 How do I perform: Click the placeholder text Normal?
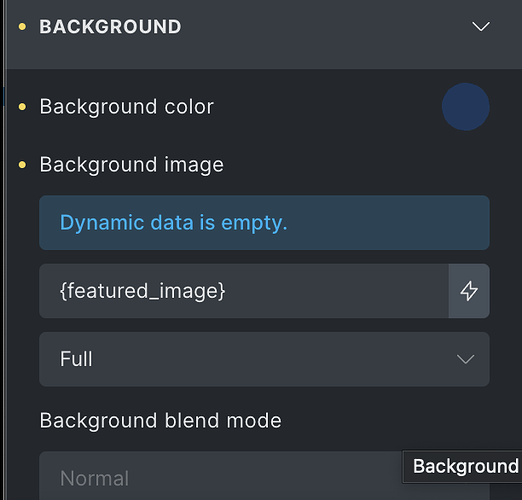(94, 479)
